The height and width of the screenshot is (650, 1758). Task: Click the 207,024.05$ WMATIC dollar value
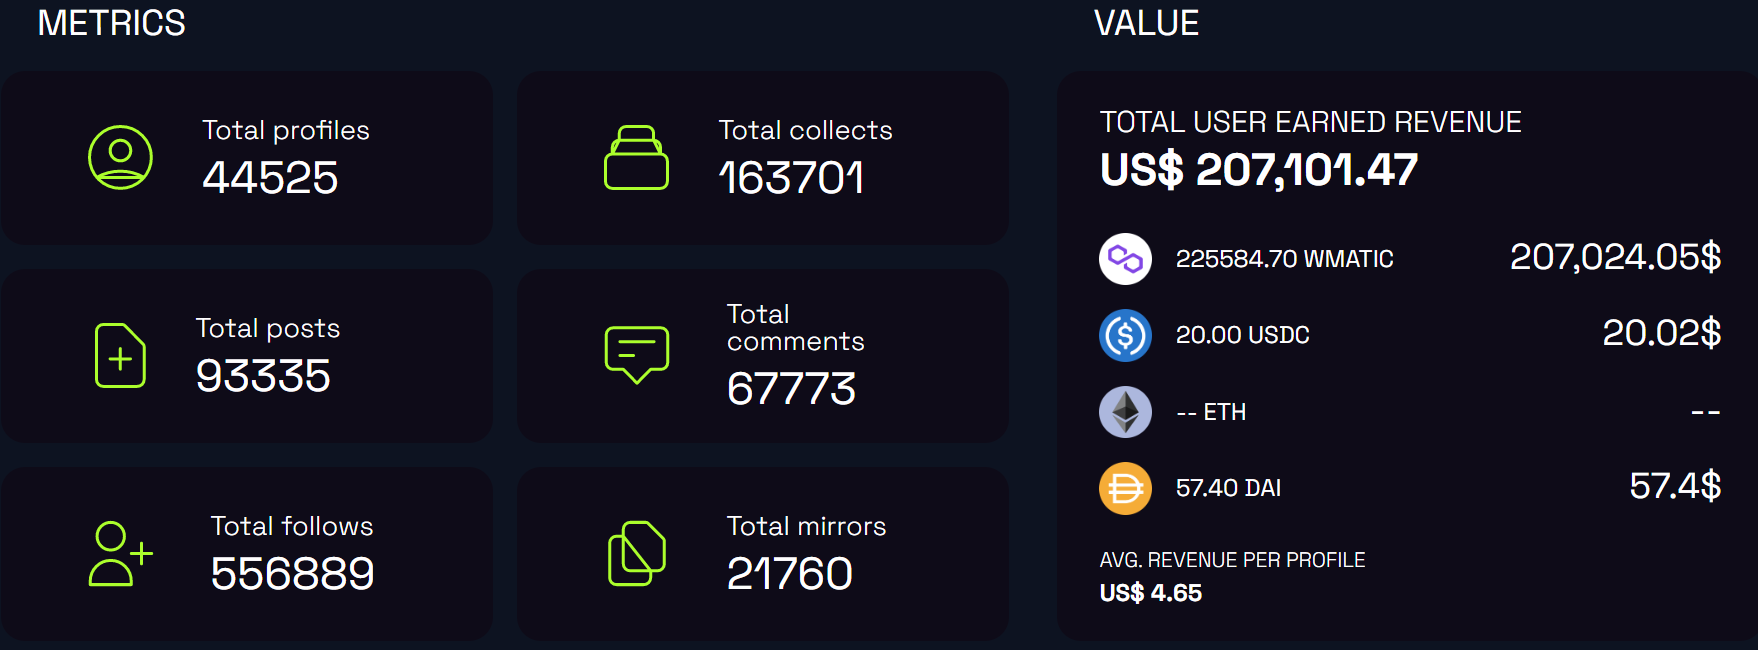click(x=1615, y=257)
